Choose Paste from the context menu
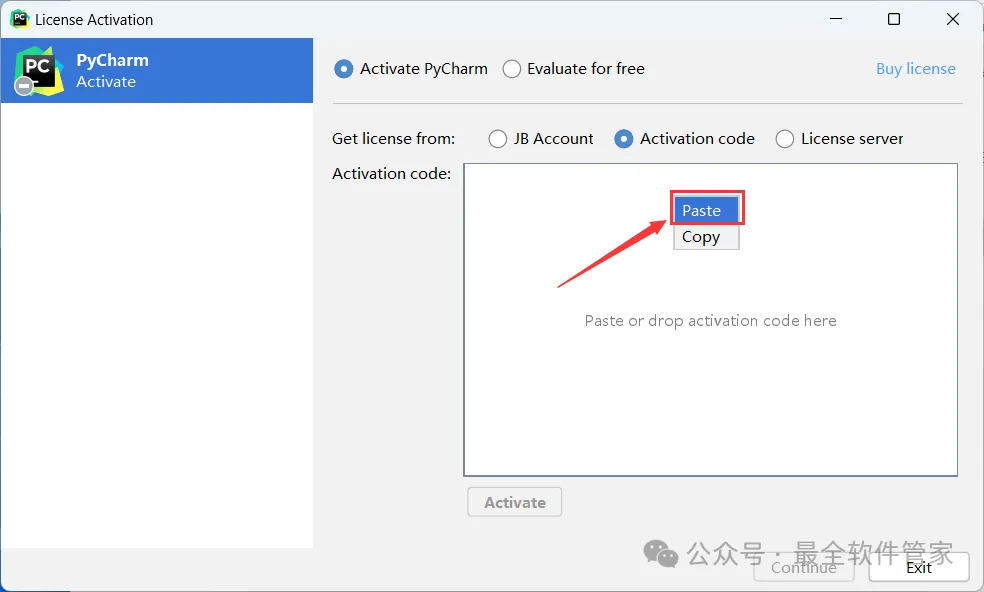The width and height of the screenshot is (984, 592). pos(707,210)
